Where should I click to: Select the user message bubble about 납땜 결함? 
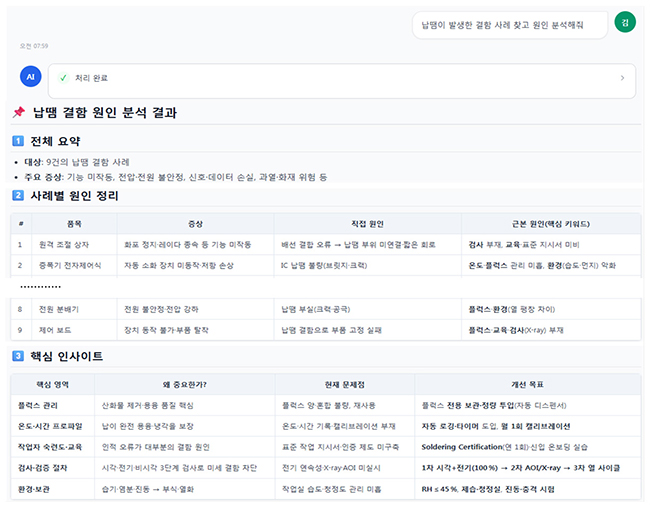[510, 23]
